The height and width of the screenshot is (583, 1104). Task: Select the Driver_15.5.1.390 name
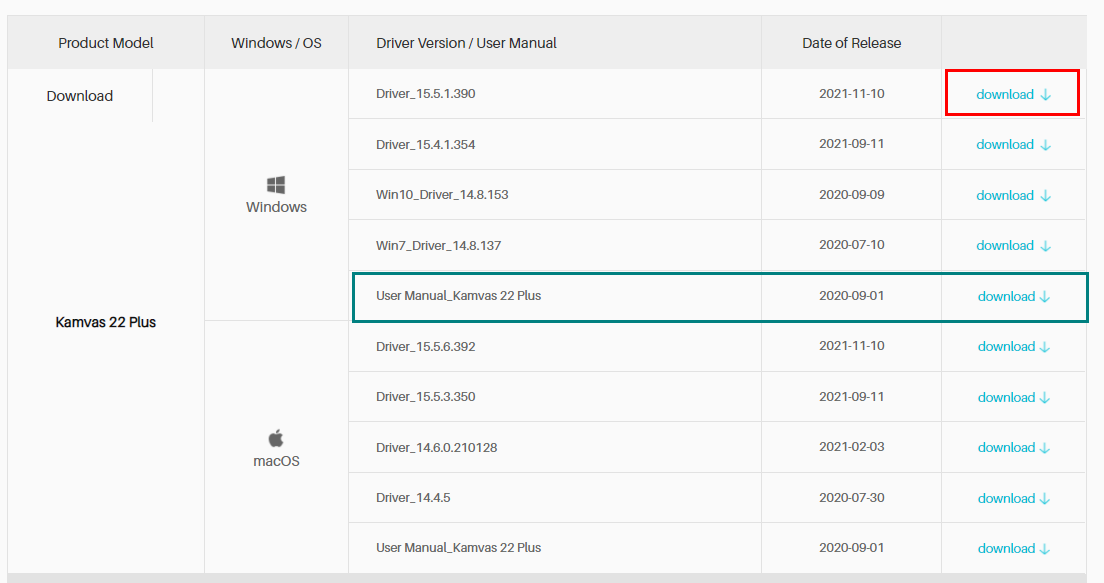tap(425, 94)
